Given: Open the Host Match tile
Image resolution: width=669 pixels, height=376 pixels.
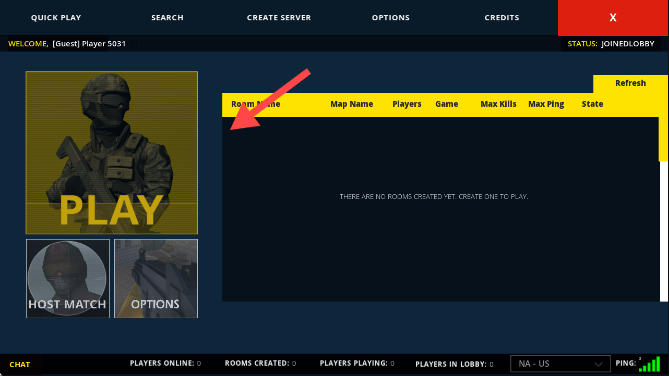Looking at the screenshot, I should coord(68,278).
